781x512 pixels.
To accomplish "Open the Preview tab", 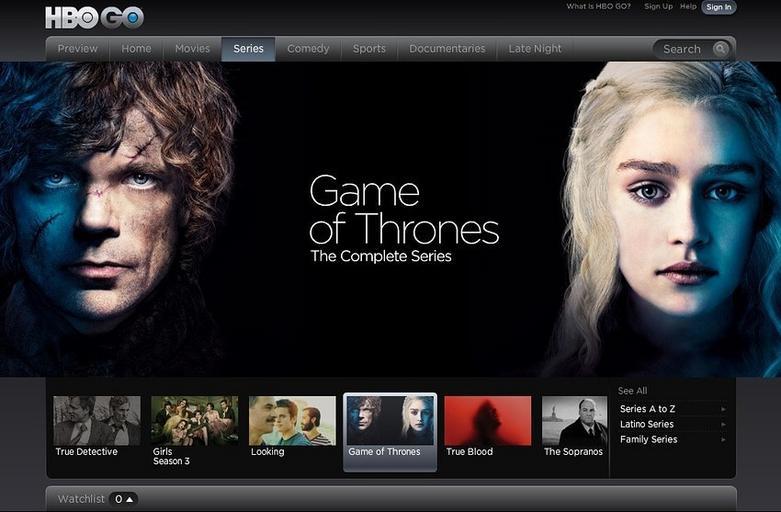I will pos(78,49).
